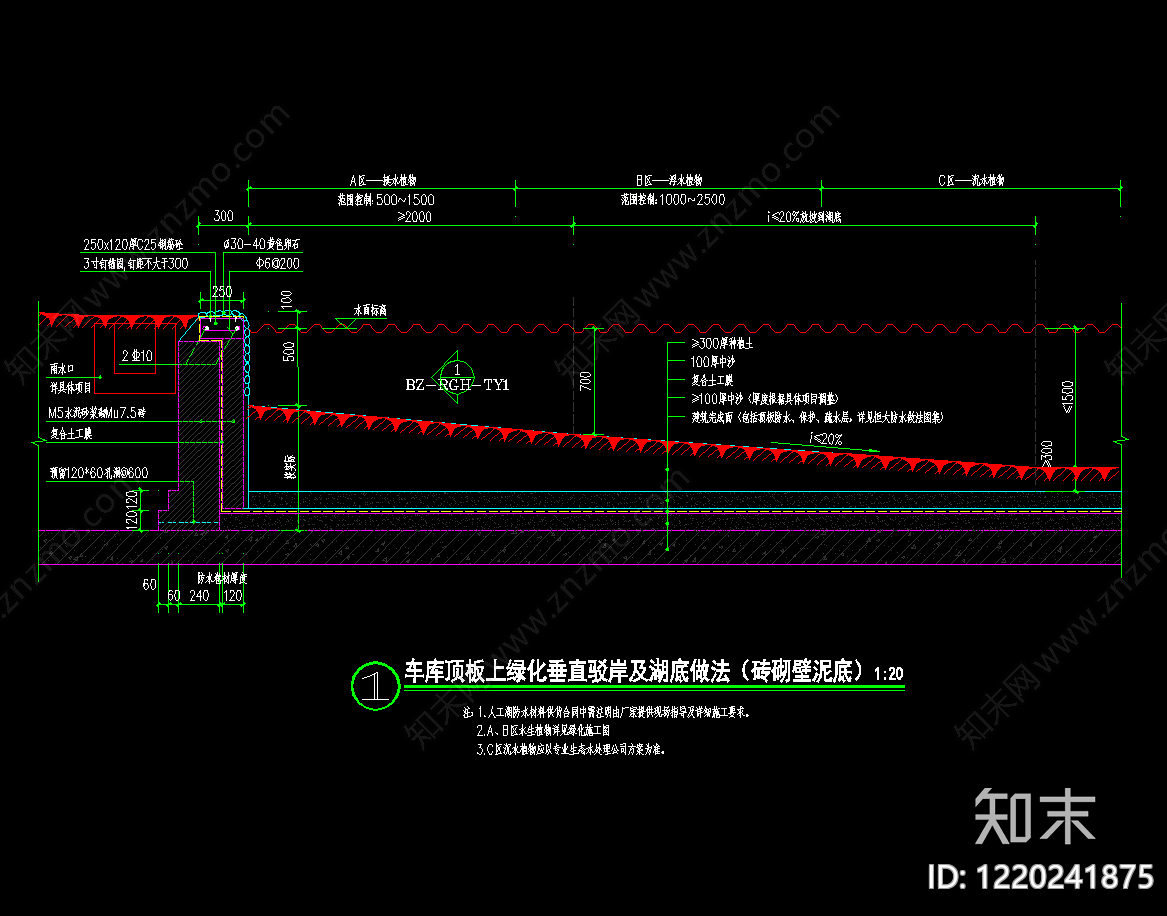Select the 防水卷材厚度 label under the wall
1167x916 pixels.
(x=222, y=577)
